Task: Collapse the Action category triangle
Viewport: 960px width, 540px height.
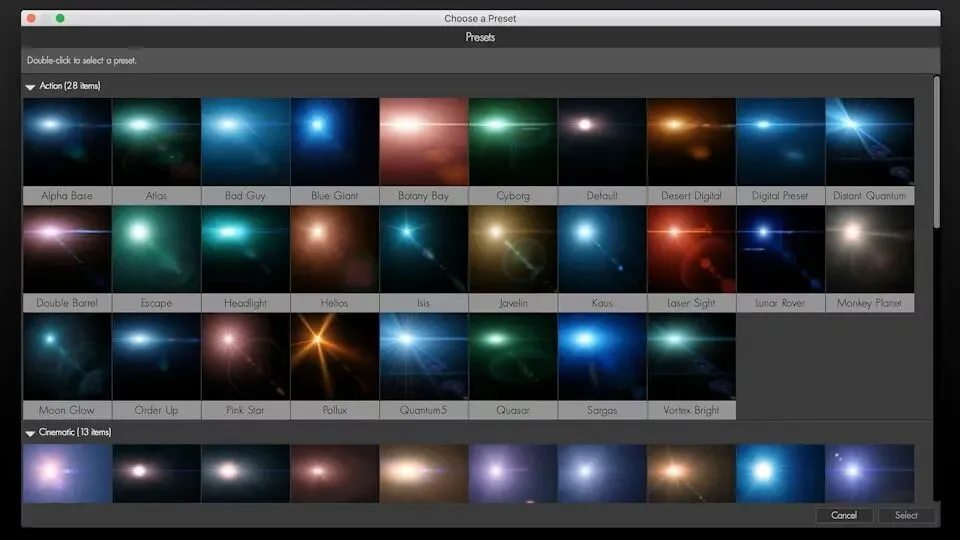Action: [x=30, y=87]
